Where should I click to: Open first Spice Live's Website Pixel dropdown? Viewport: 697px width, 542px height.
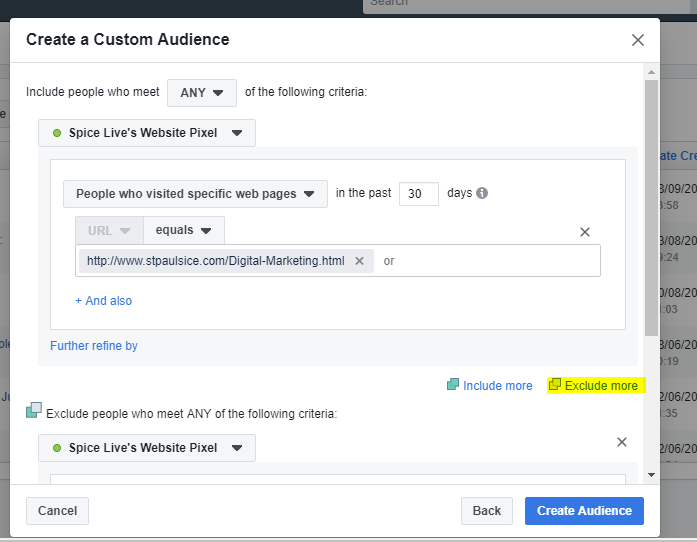147,132
